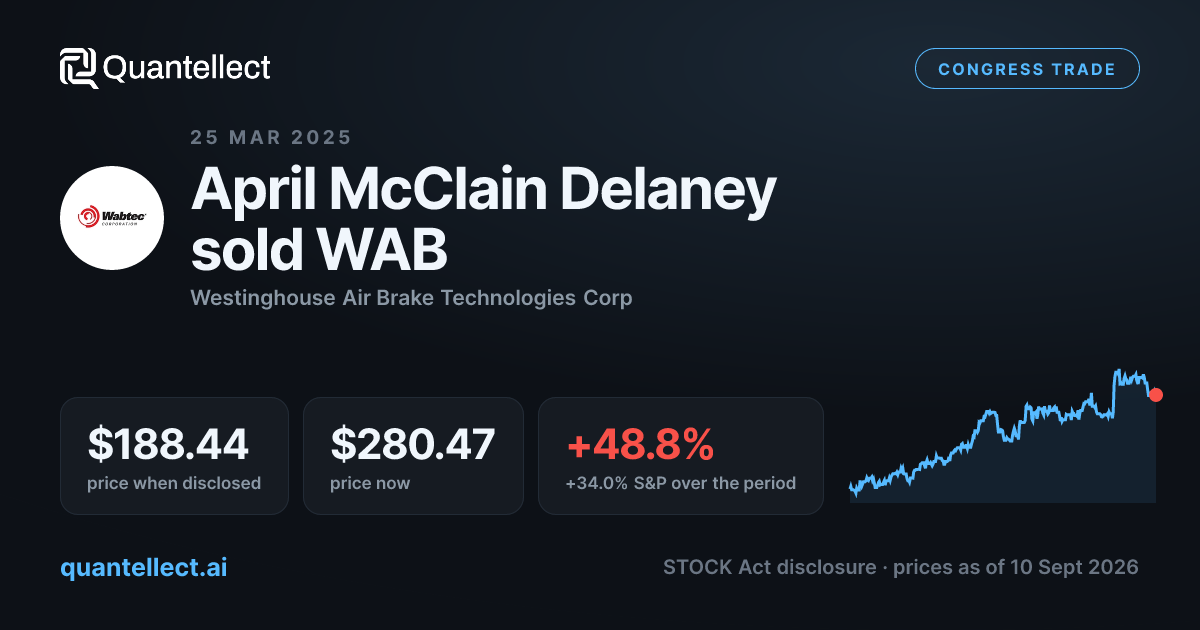Screen dimensions: 1200x630
Task: Click the WAB stock price chart
Action: tap(1003, 436)
